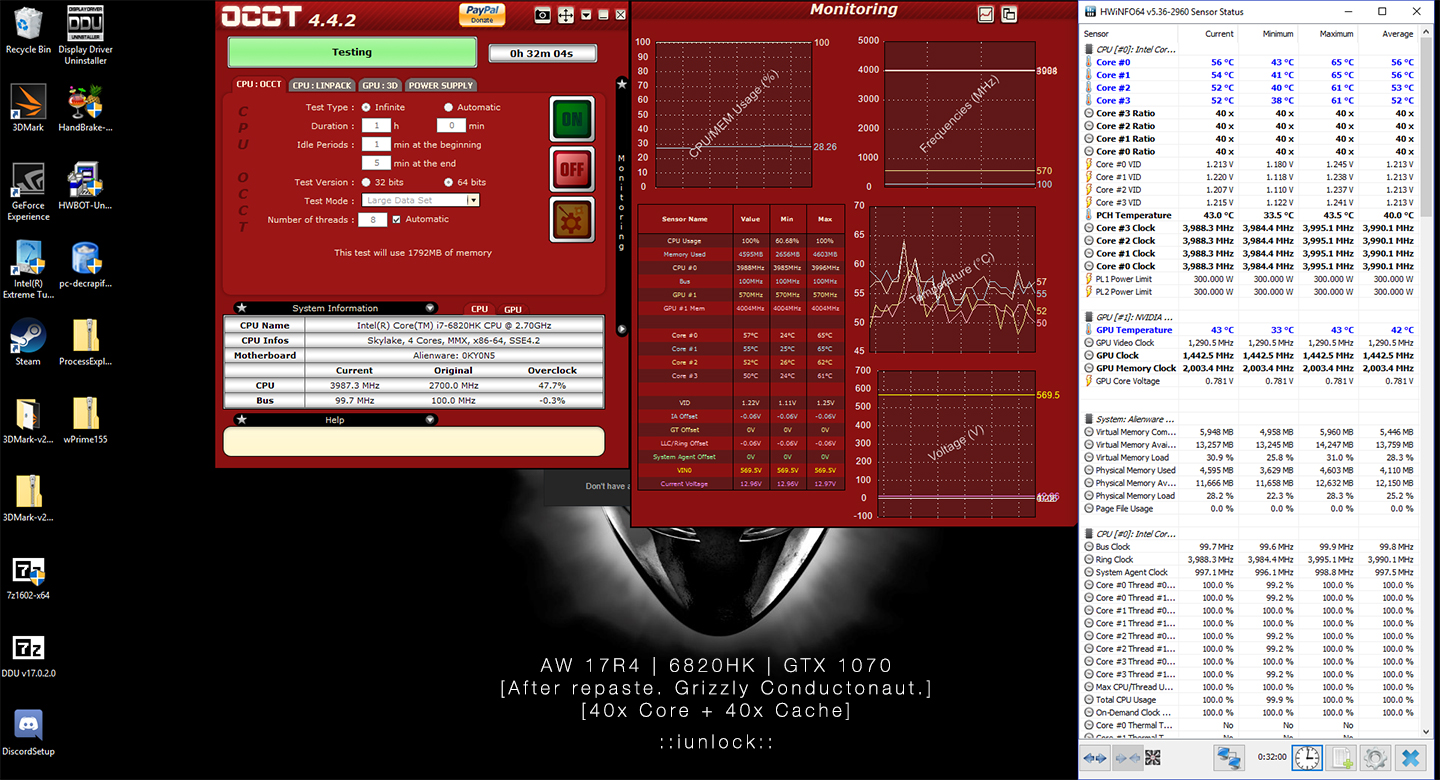
Task: Open the POWER SUPPLY tab
Action: point(441,85)
